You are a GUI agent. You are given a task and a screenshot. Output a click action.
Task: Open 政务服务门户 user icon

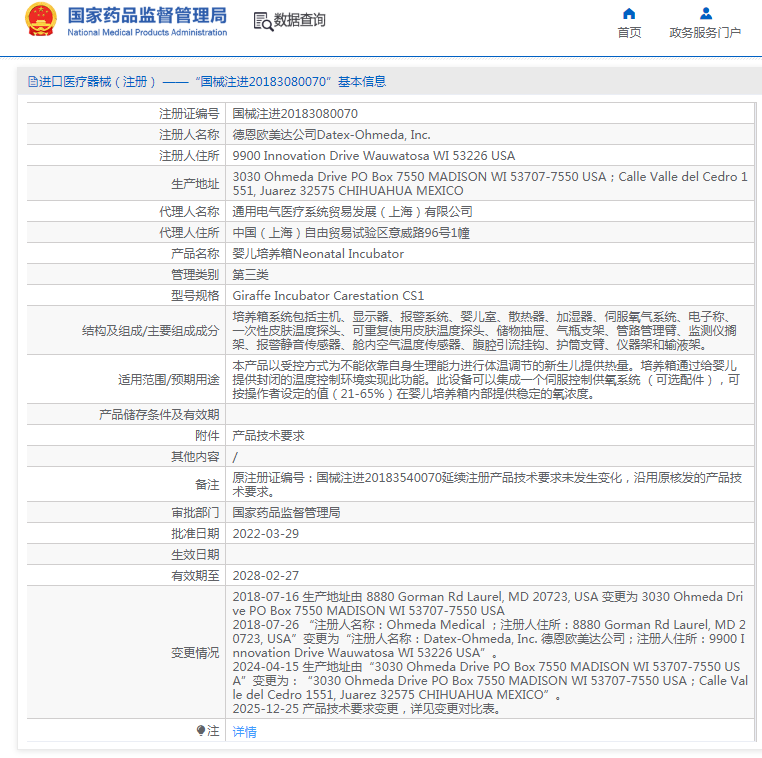pyautogui.click(x=706, y=13)
